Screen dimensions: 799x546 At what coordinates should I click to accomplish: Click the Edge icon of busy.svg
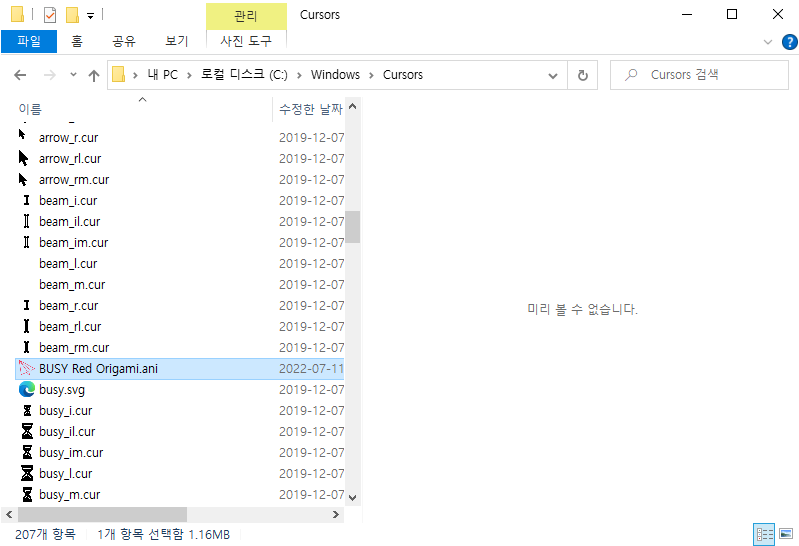(x=26, y=389)
